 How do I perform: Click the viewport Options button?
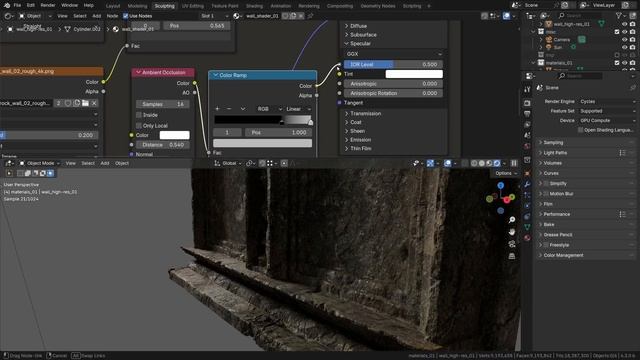[x=505, y=173]
